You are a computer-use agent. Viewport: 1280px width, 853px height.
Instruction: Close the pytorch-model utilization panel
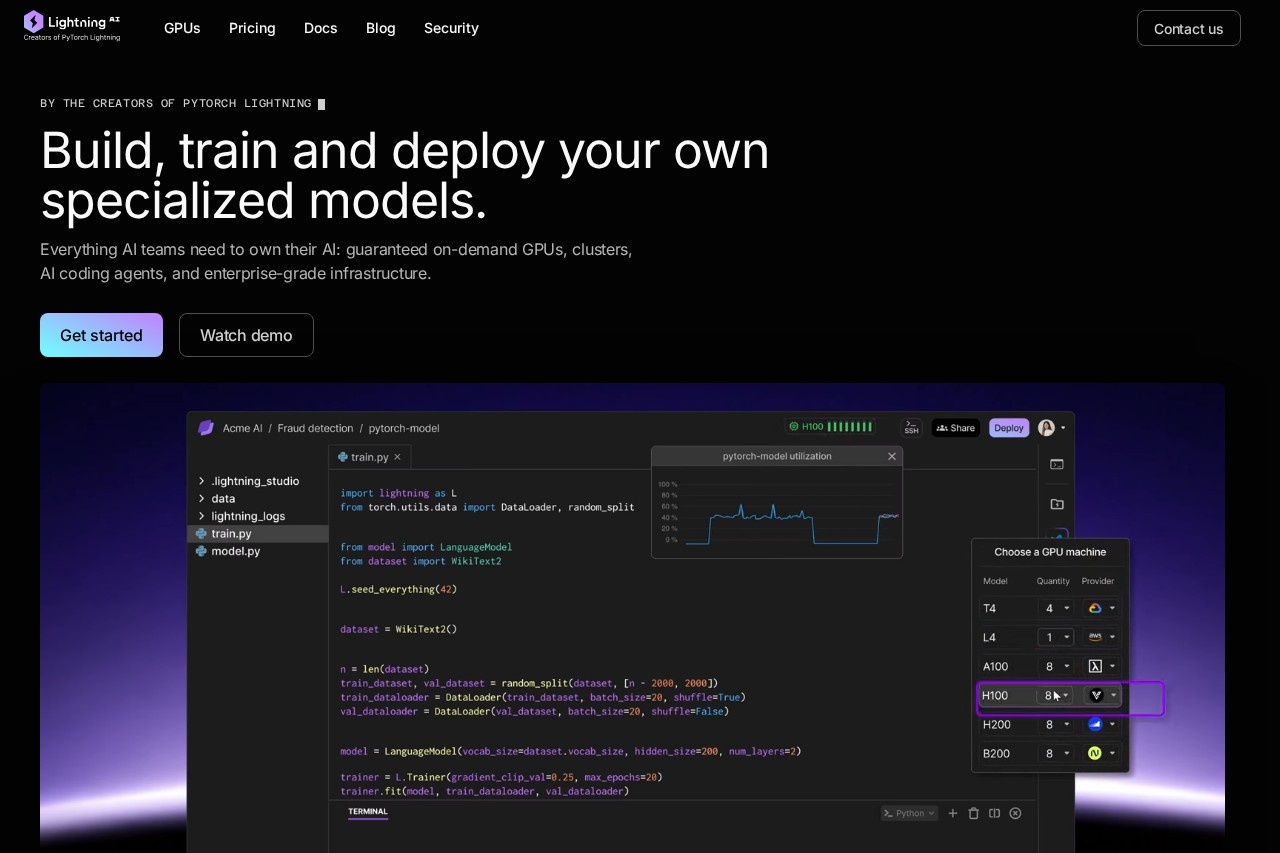pos(892,456)
